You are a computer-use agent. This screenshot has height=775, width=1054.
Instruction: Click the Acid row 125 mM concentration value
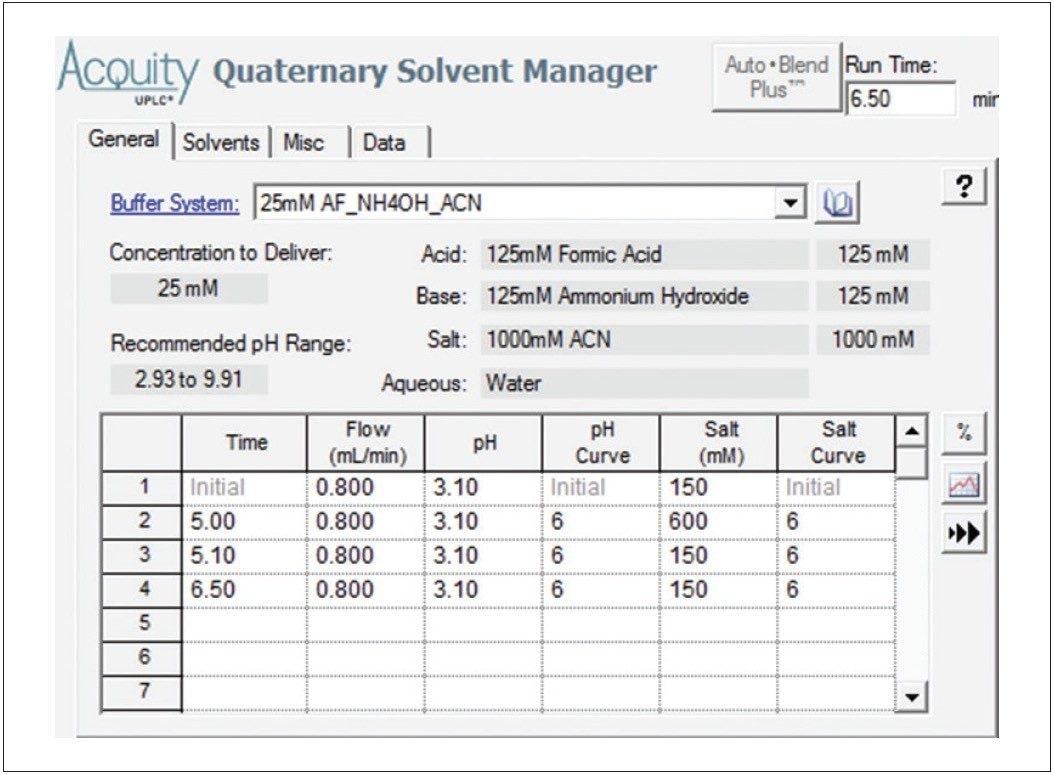click(873, 255)
